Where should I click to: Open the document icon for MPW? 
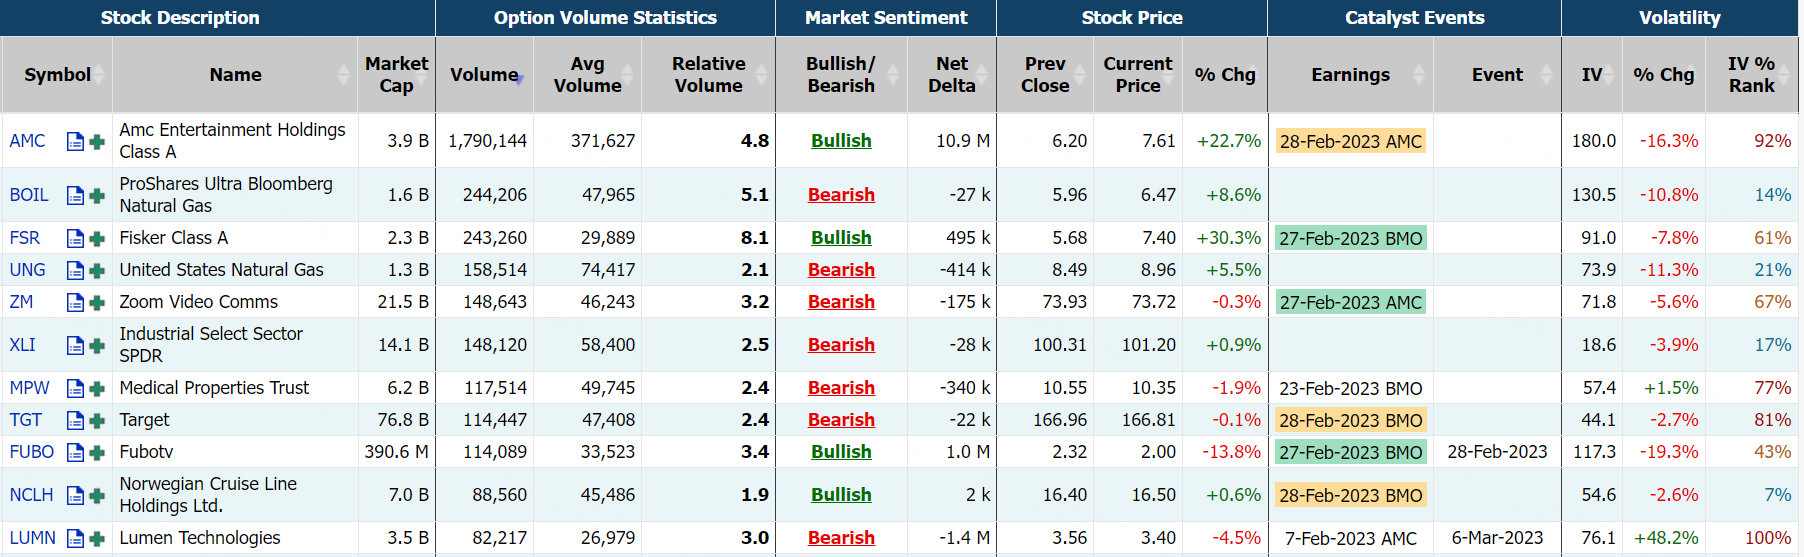point(75,388)
